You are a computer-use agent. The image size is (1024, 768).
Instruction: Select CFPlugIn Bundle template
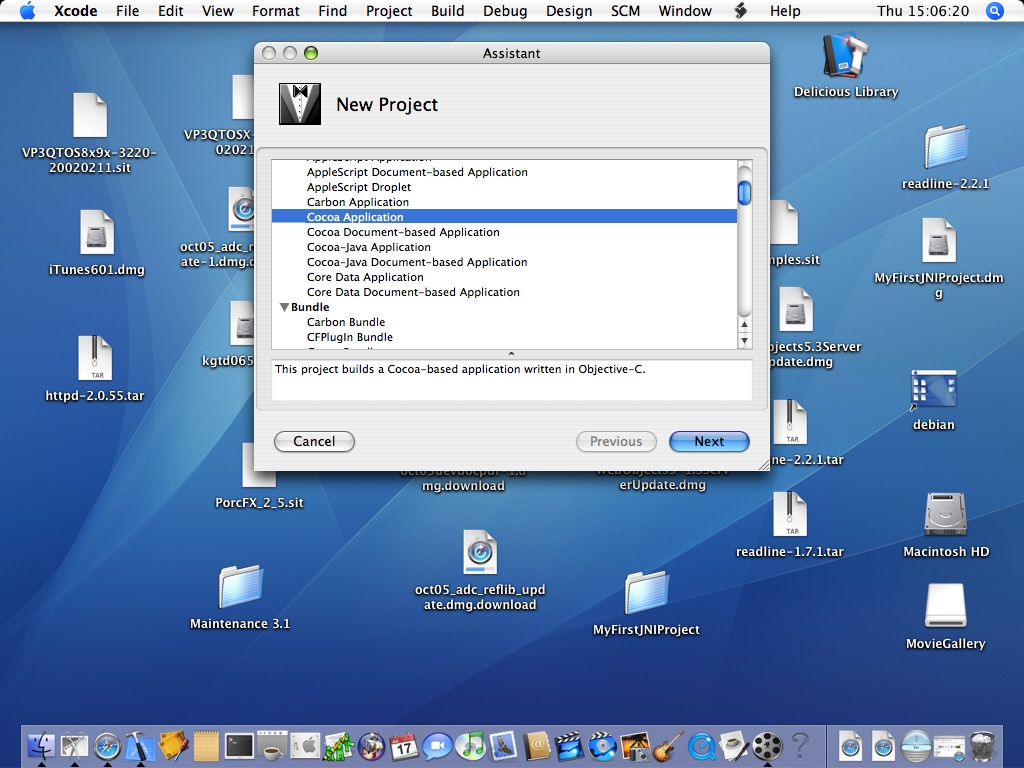350,337
